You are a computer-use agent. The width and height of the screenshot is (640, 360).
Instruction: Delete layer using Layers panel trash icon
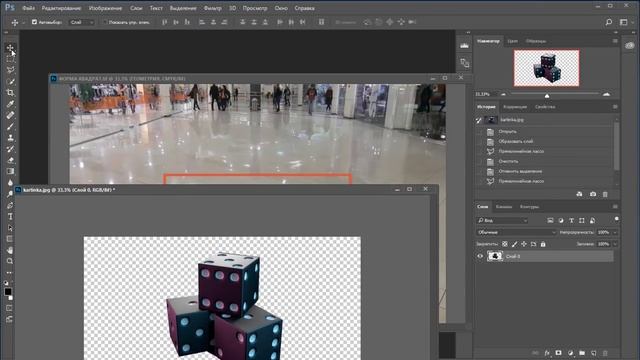(605, 353)
